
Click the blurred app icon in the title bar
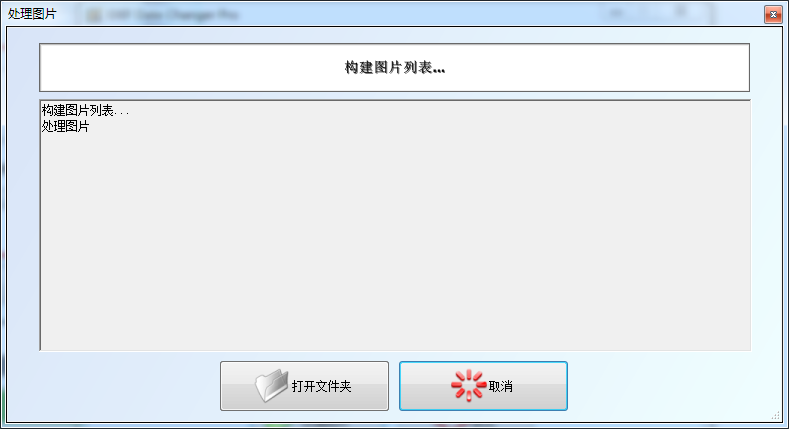pyautogui.click(x=94, y=15)
